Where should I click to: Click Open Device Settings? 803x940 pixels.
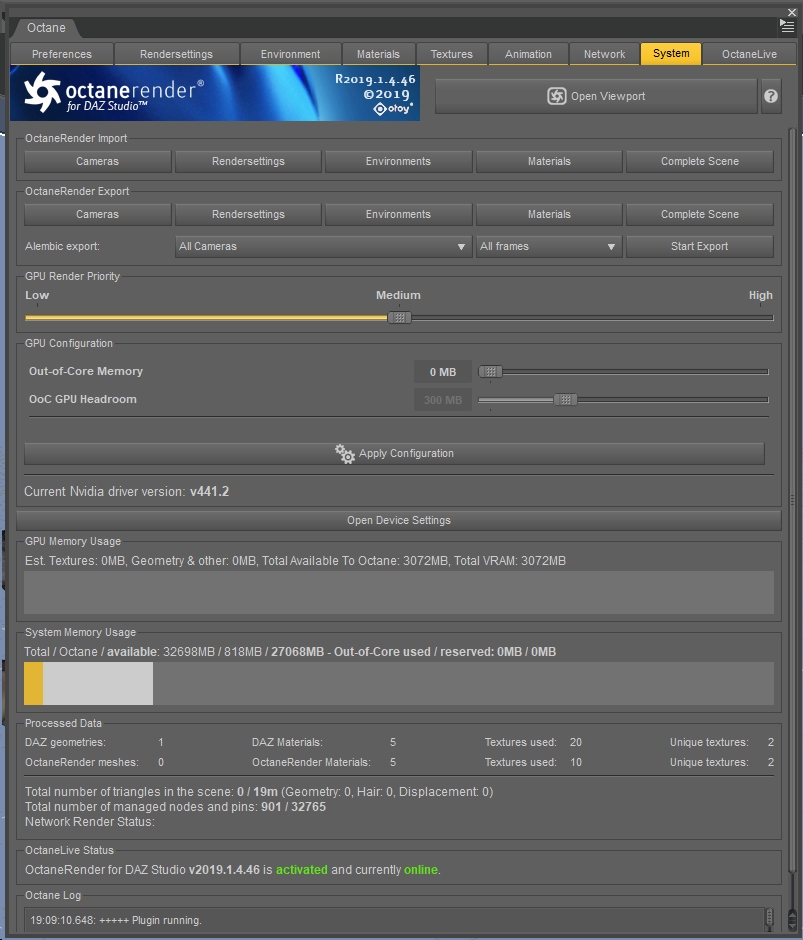(x=399, y=520)
